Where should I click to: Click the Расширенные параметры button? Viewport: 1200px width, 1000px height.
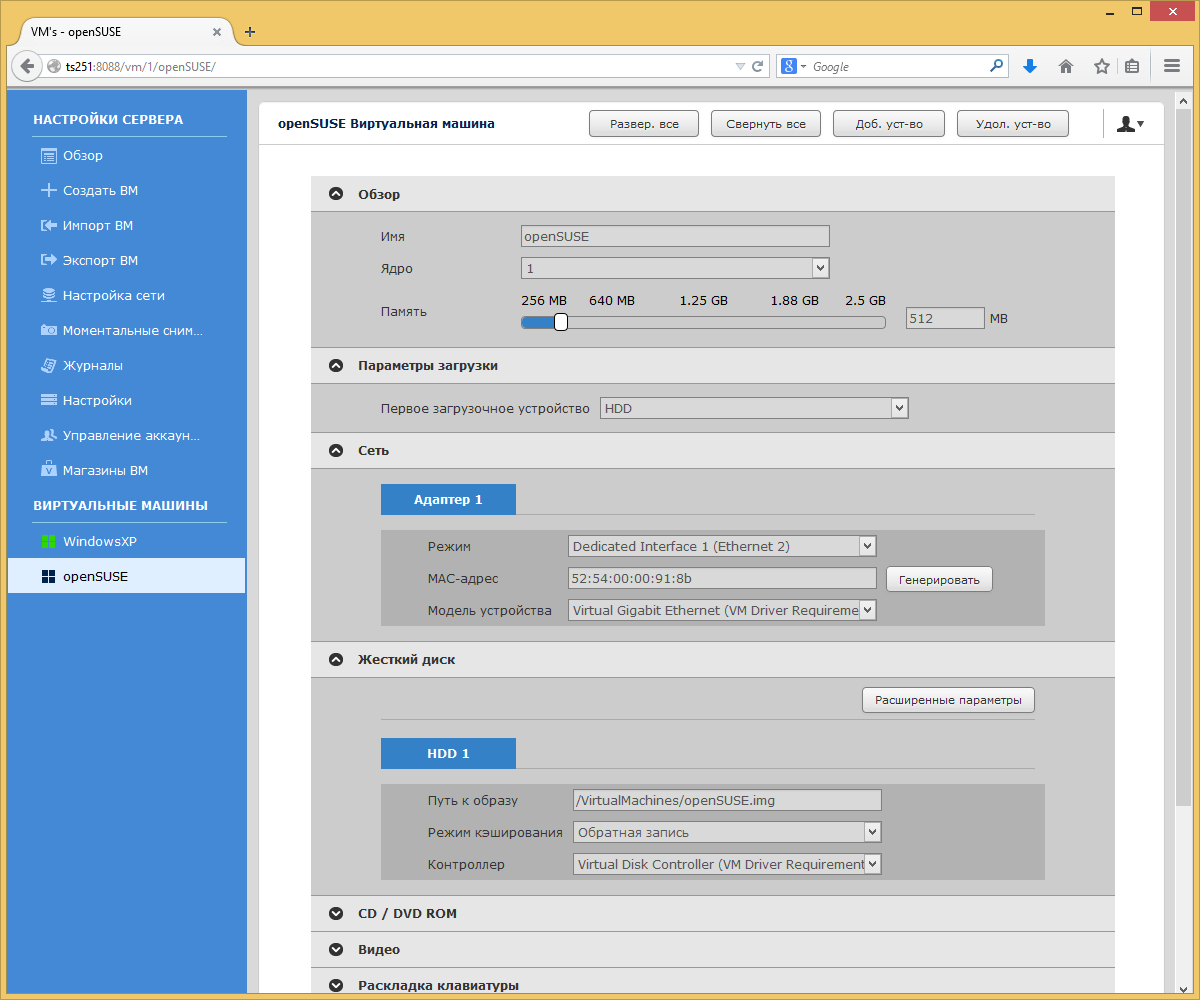948,700
